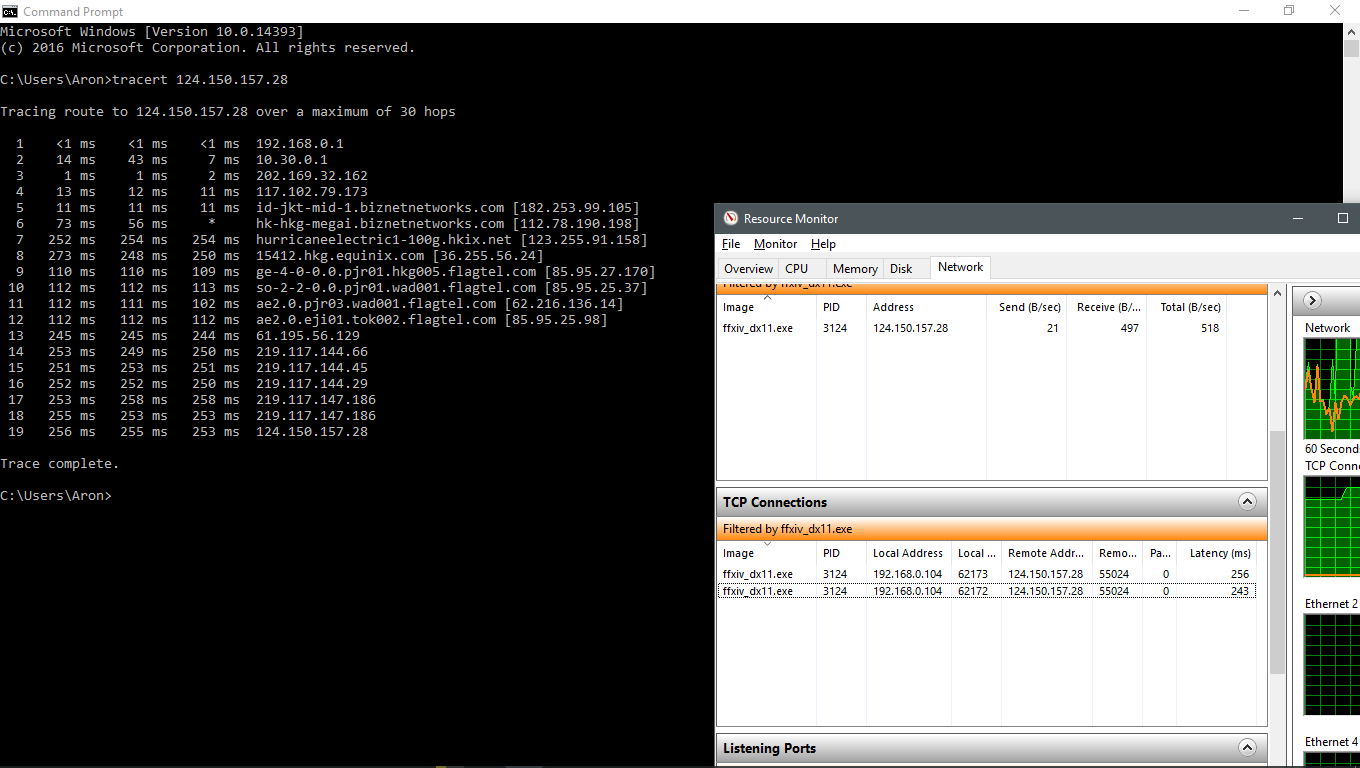The image size is (1360, 768).
Task: Minimize the Command Prompt window
Action: pyautogui.click(x=1243, y=11)
